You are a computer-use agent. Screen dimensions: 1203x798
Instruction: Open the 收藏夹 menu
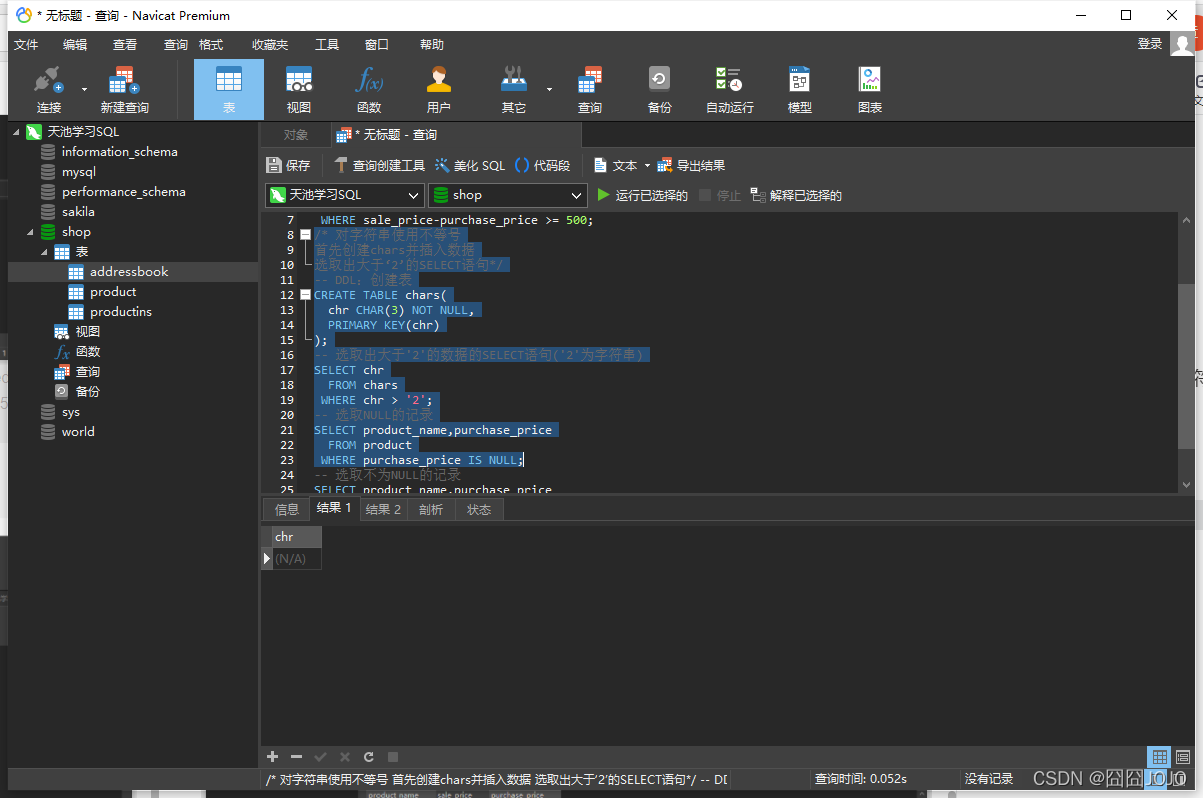point(270,44)
